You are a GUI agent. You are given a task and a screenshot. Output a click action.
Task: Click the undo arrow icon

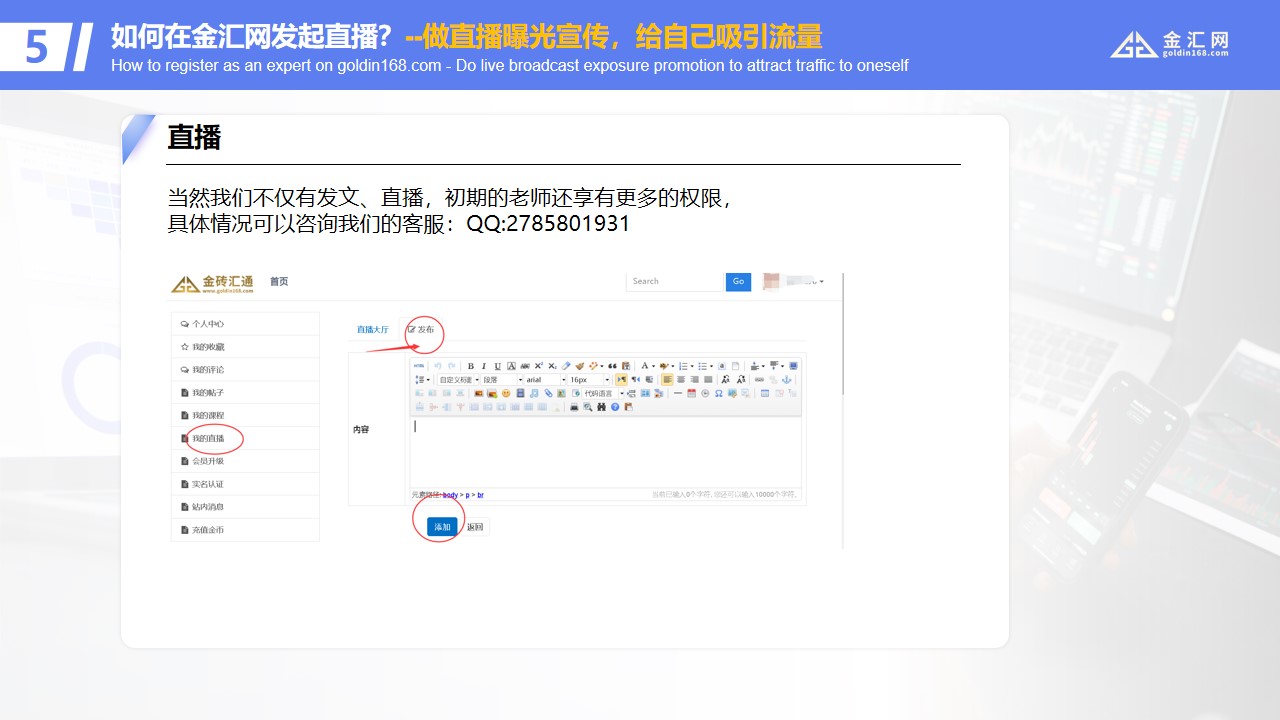point(438,366)
